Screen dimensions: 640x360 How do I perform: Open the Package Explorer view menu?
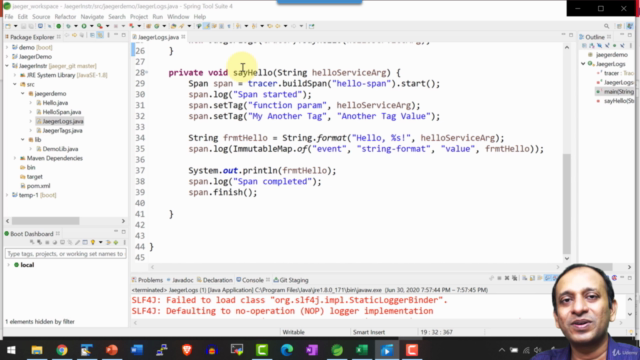pos(108,36)
